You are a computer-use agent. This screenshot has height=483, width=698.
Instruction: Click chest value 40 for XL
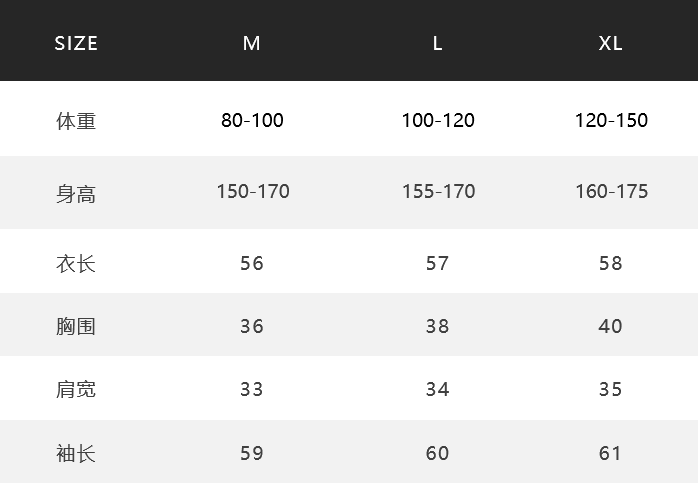610,326
